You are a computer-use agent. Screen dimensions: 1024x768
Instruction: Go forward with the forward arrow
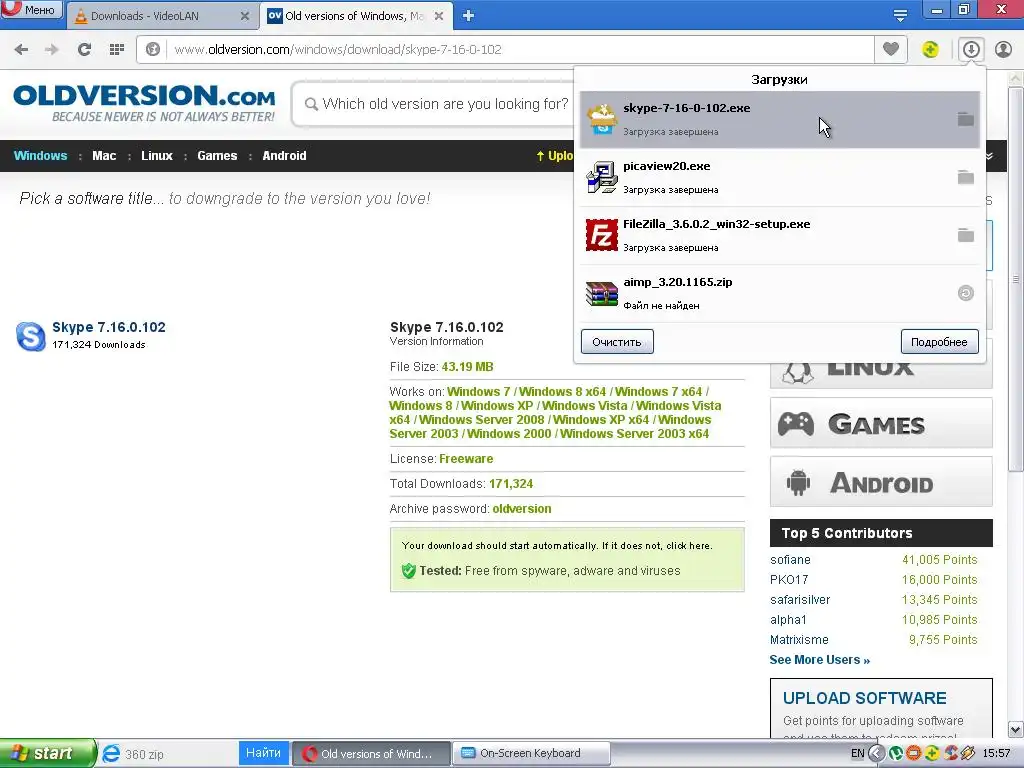coord(52,50)
